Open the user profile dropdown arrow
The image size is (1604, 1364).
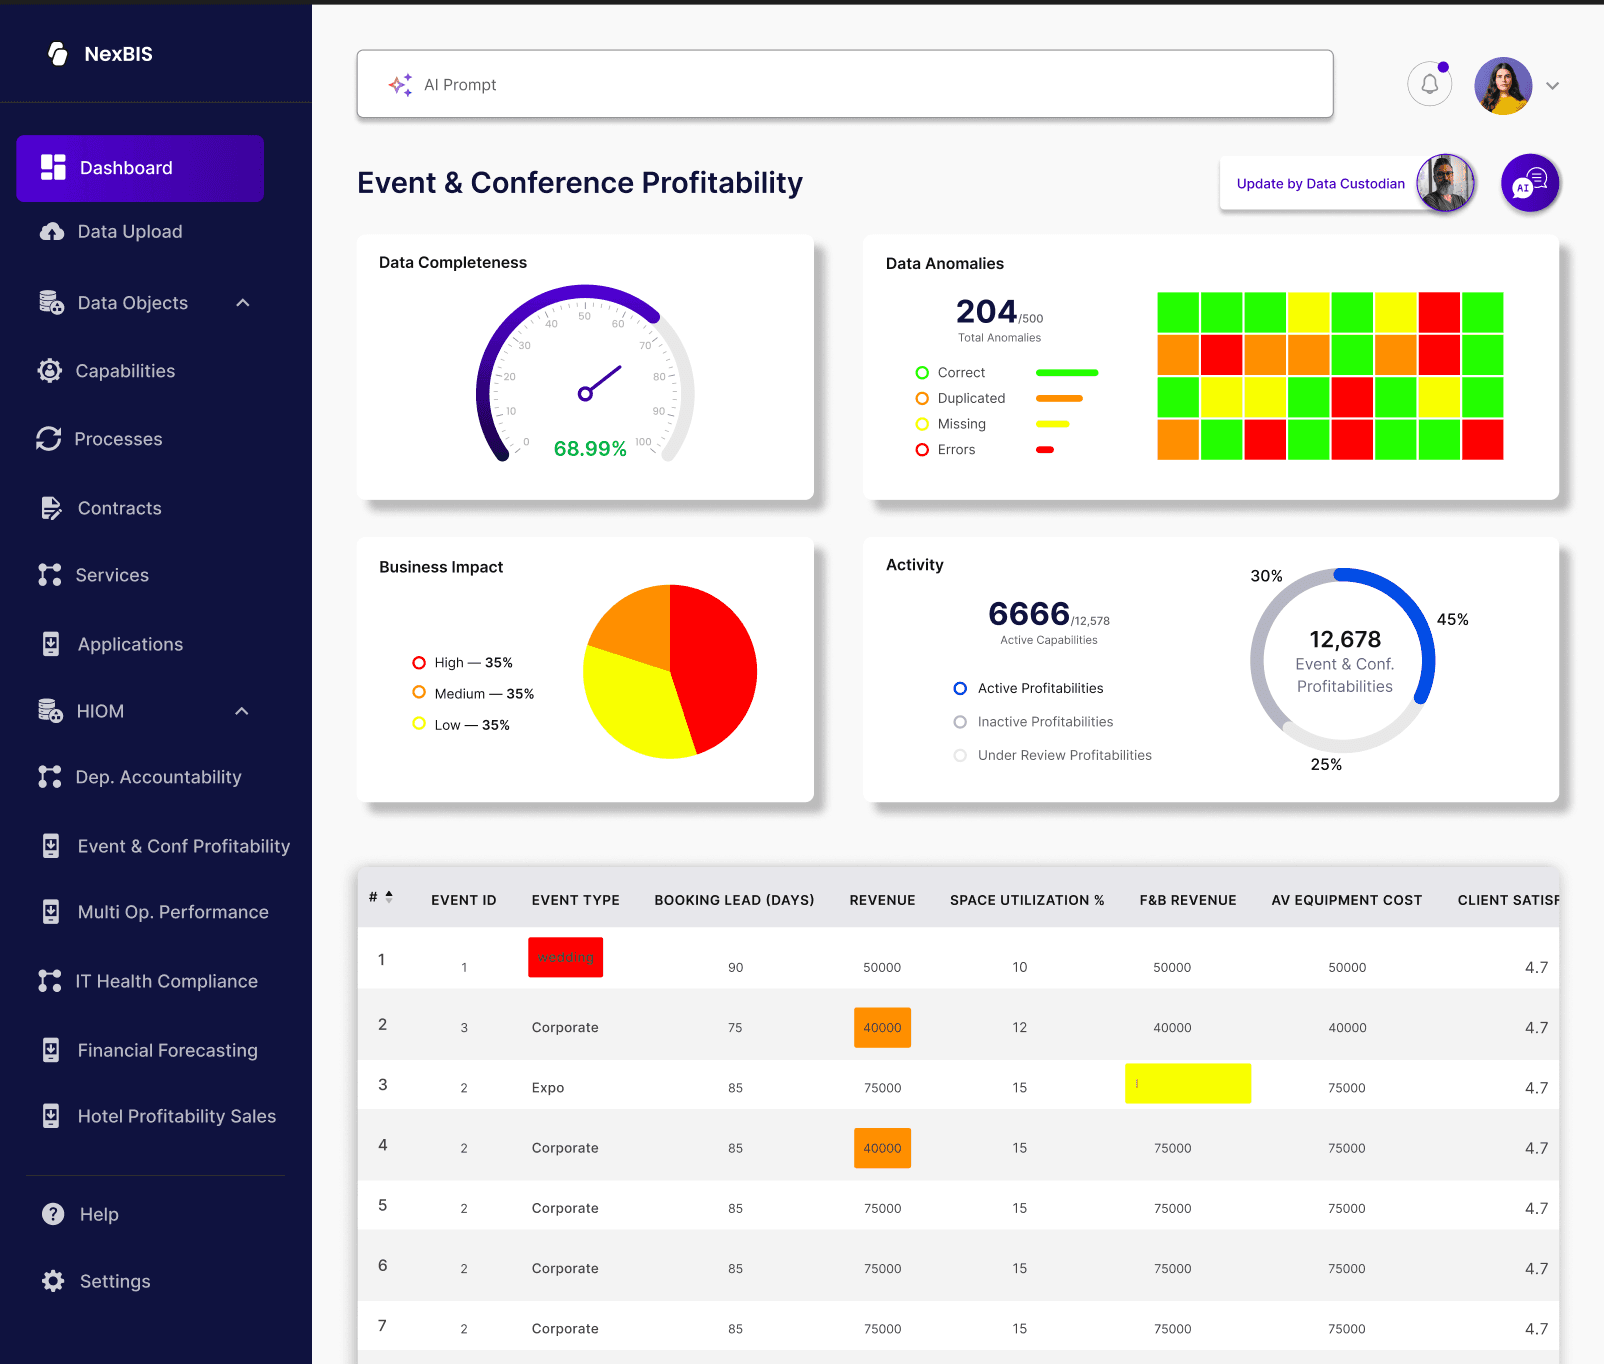pyautogui.click(x=1552, y=86)
